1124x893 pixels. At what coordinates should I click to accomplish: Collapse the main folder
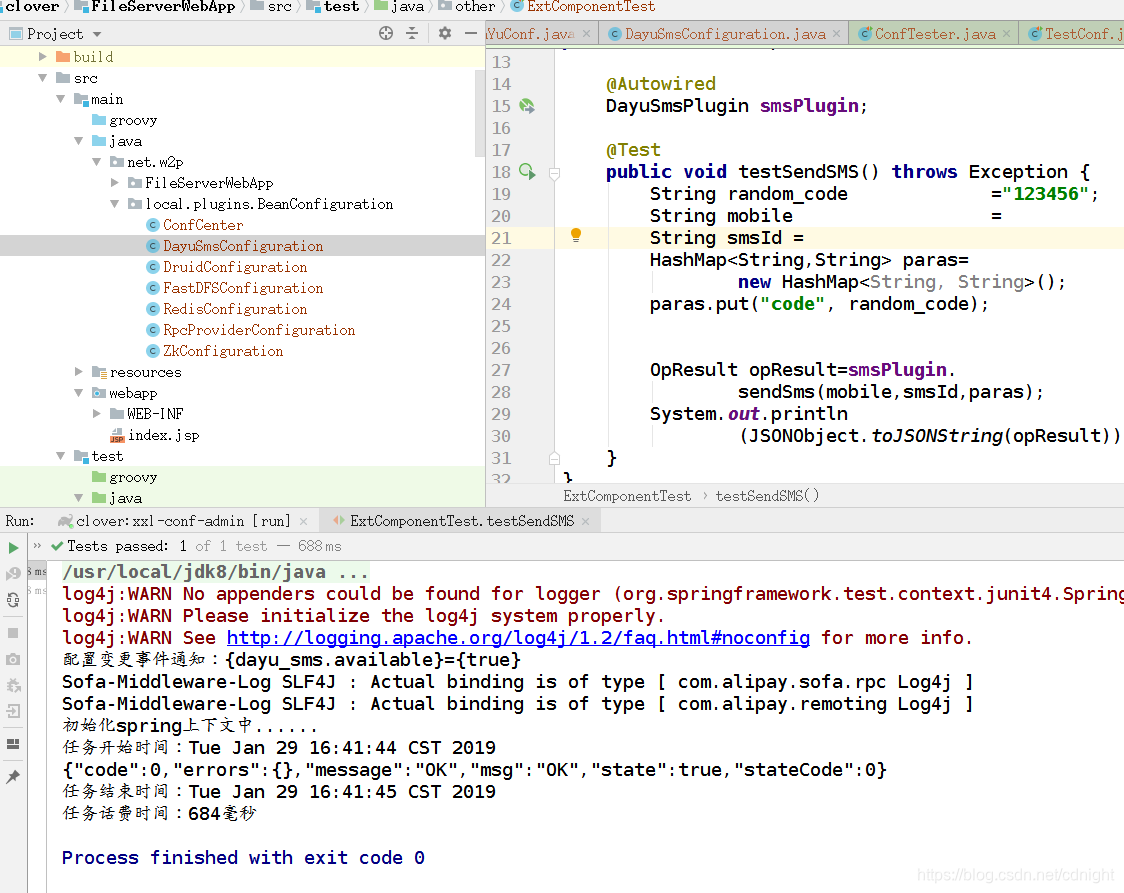[60, 99]
